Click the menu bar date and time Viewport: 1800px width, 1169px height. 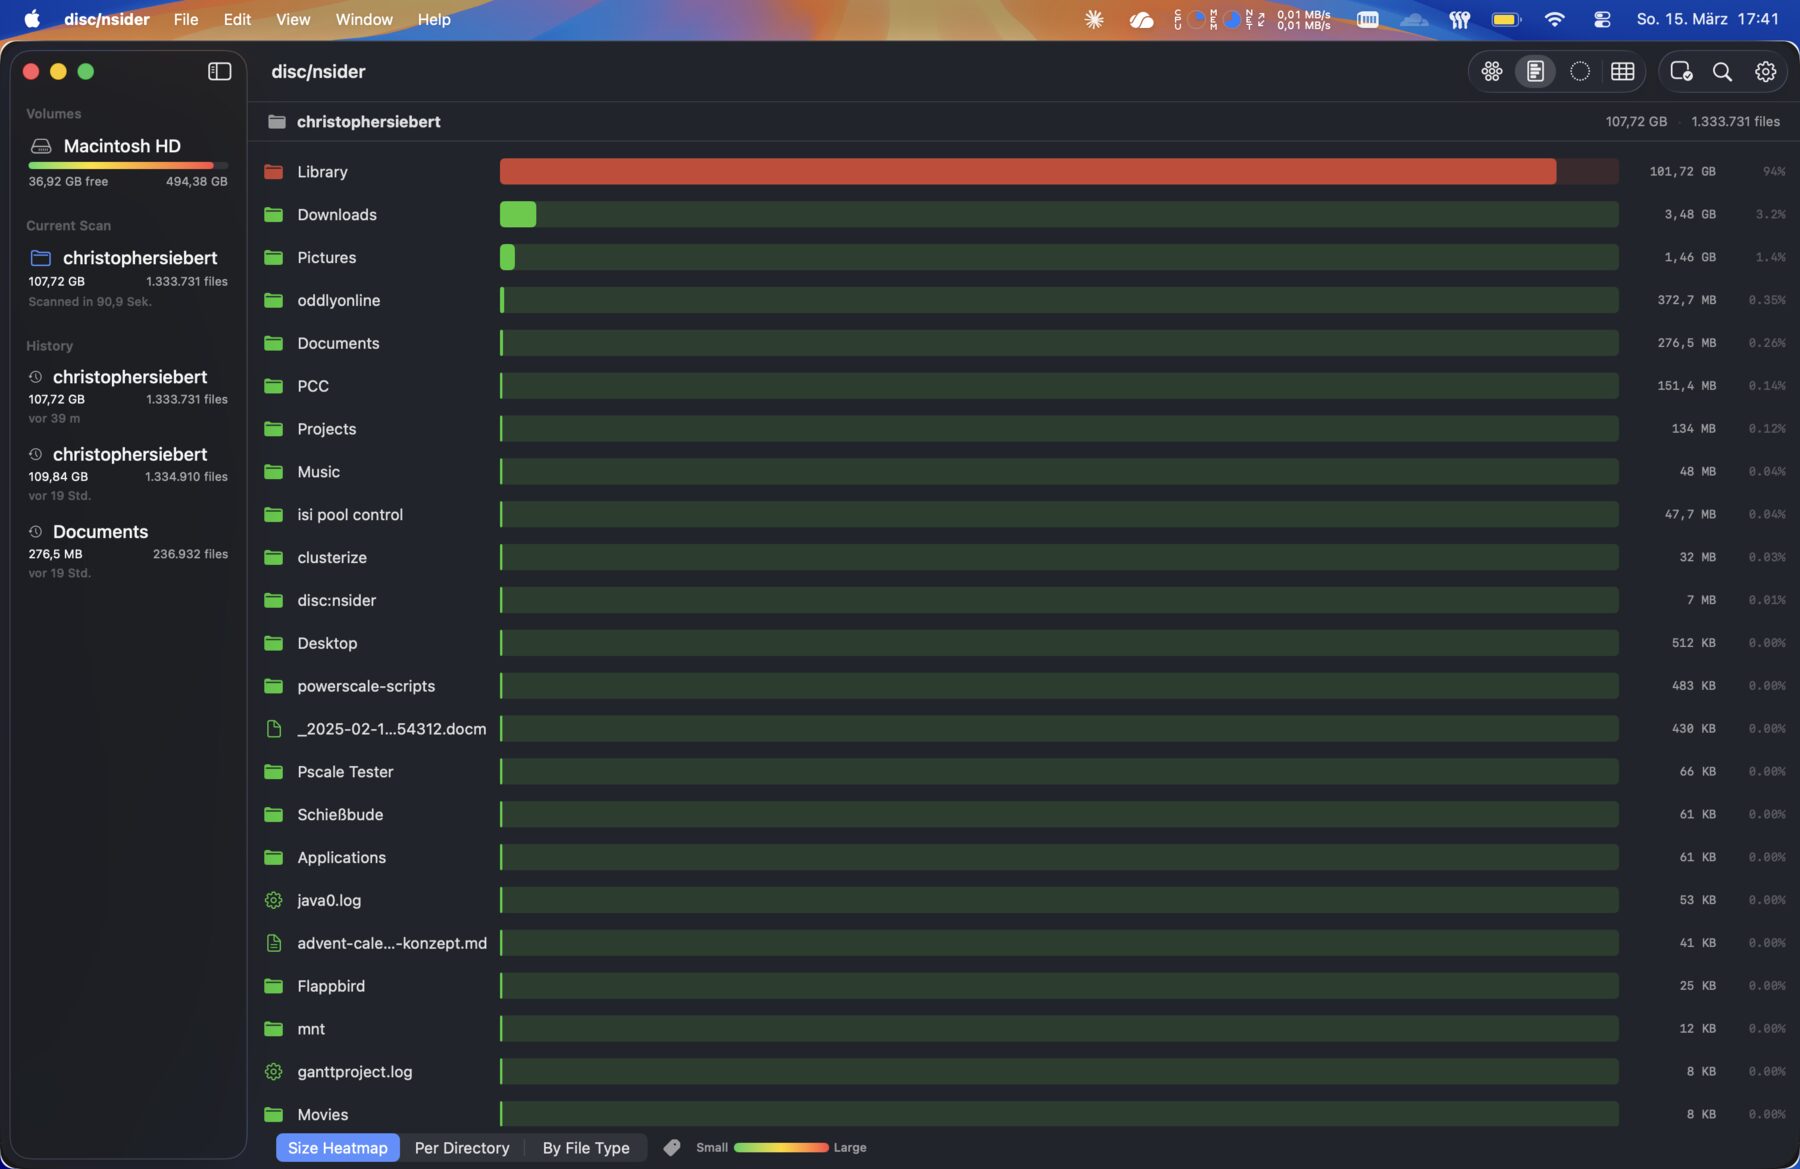click(x=1707, y=19)
